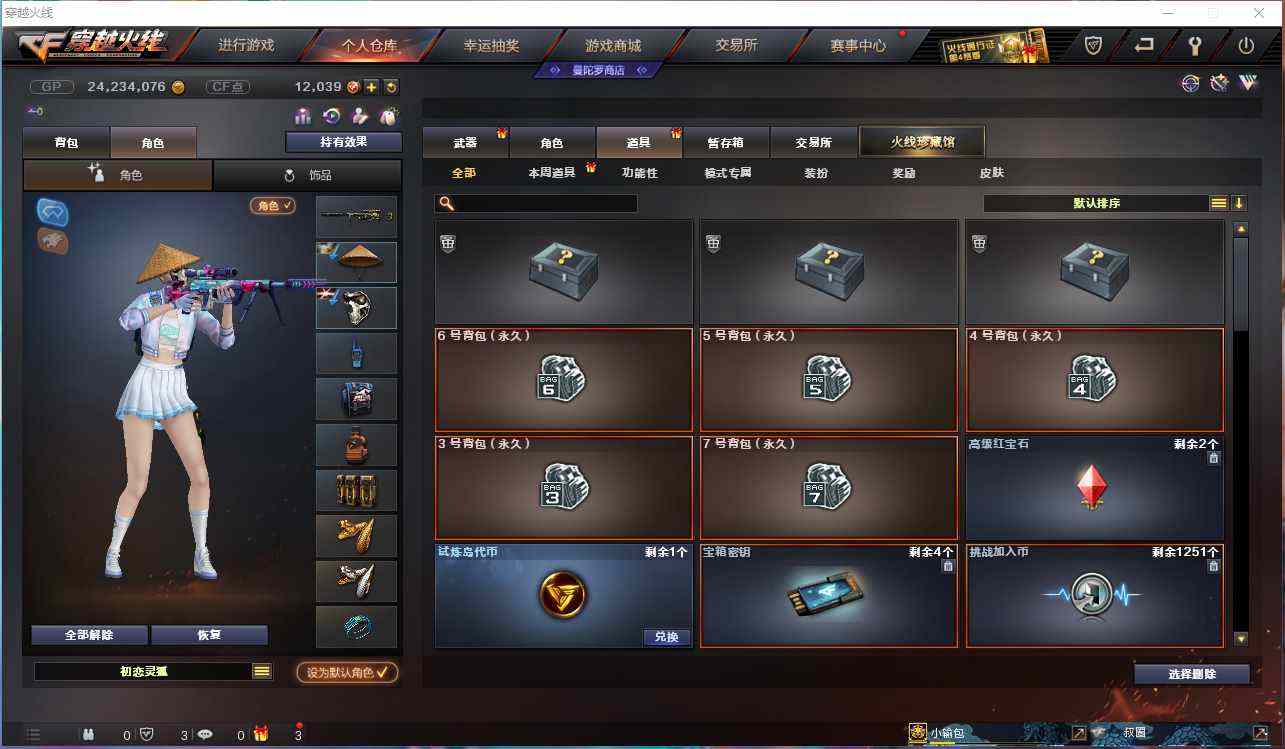Click the trash icon on 高级红宝石
Viewport: 1285px width, 749px height.
click(1213, 458)
